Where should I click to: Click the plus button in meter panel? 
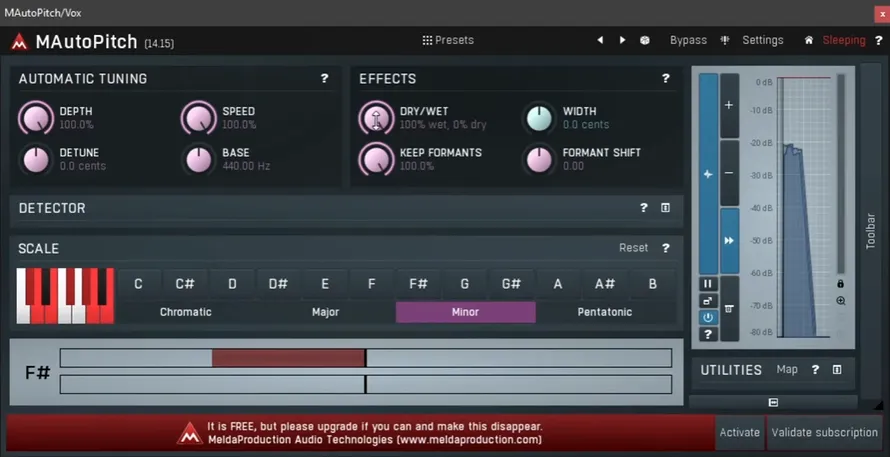729,105
